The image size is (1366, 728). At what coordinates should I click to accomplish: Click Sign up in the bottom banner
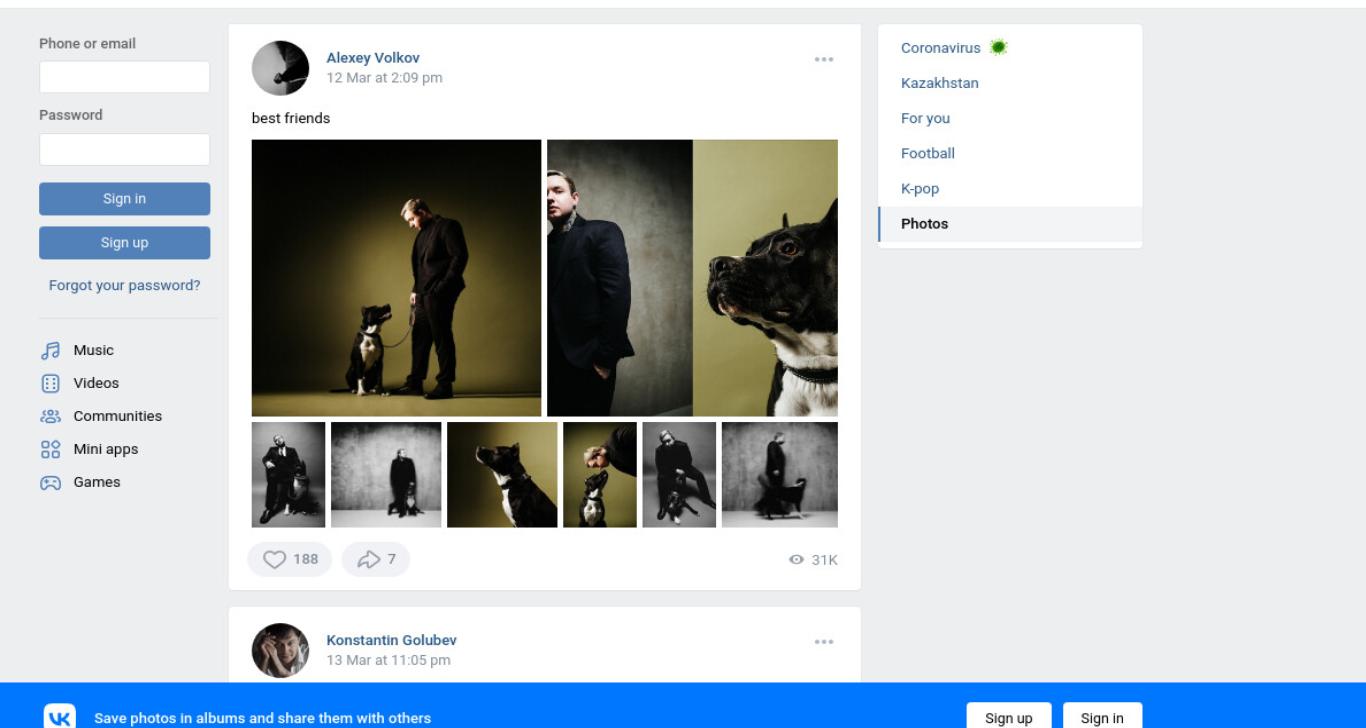[1009, 718]
